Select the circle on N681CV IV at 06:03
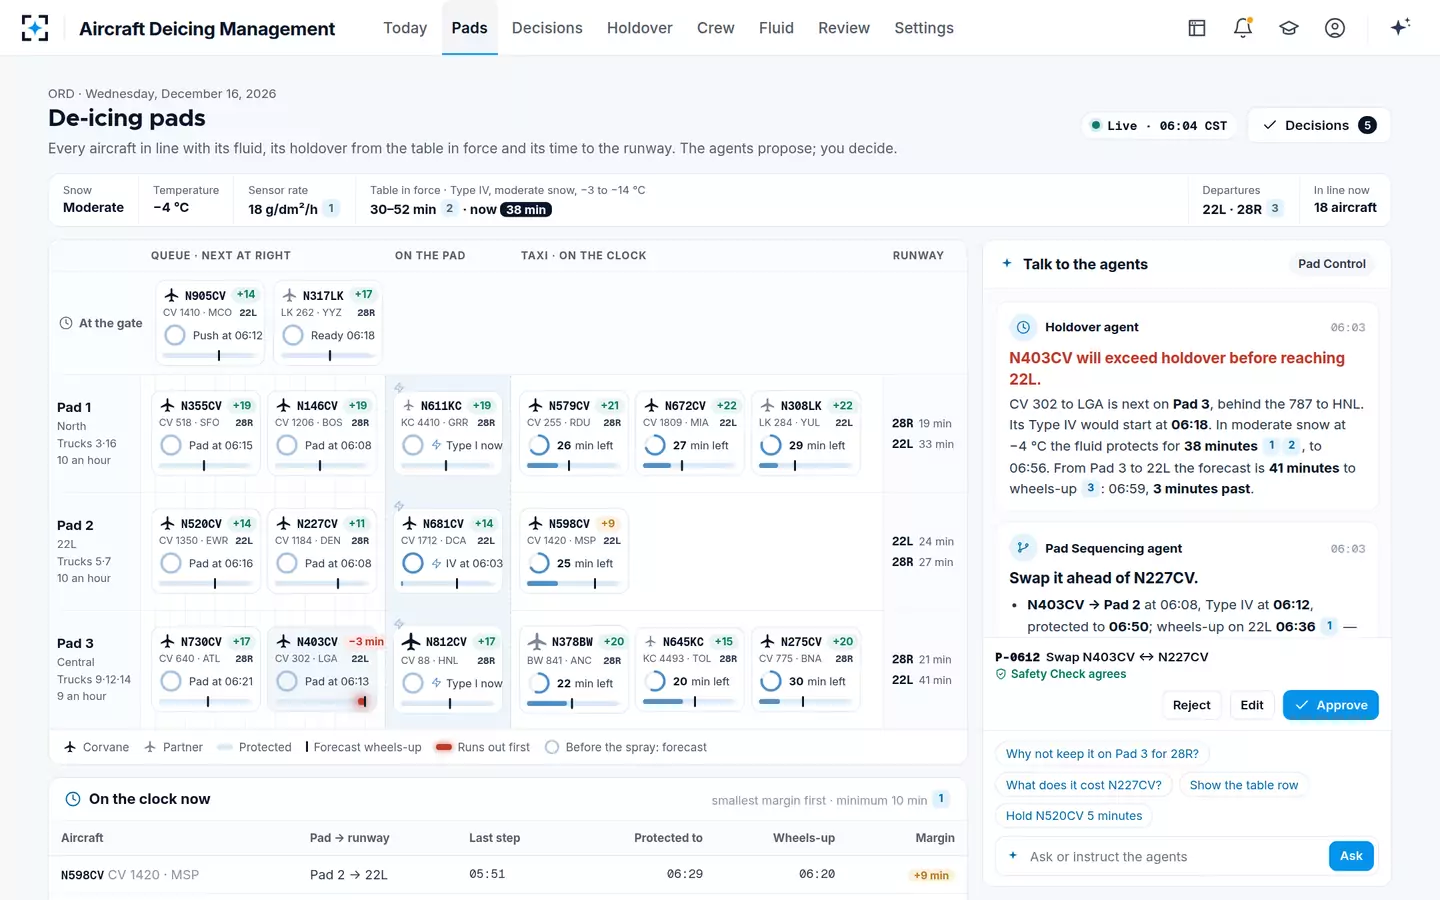 (413, 563)
